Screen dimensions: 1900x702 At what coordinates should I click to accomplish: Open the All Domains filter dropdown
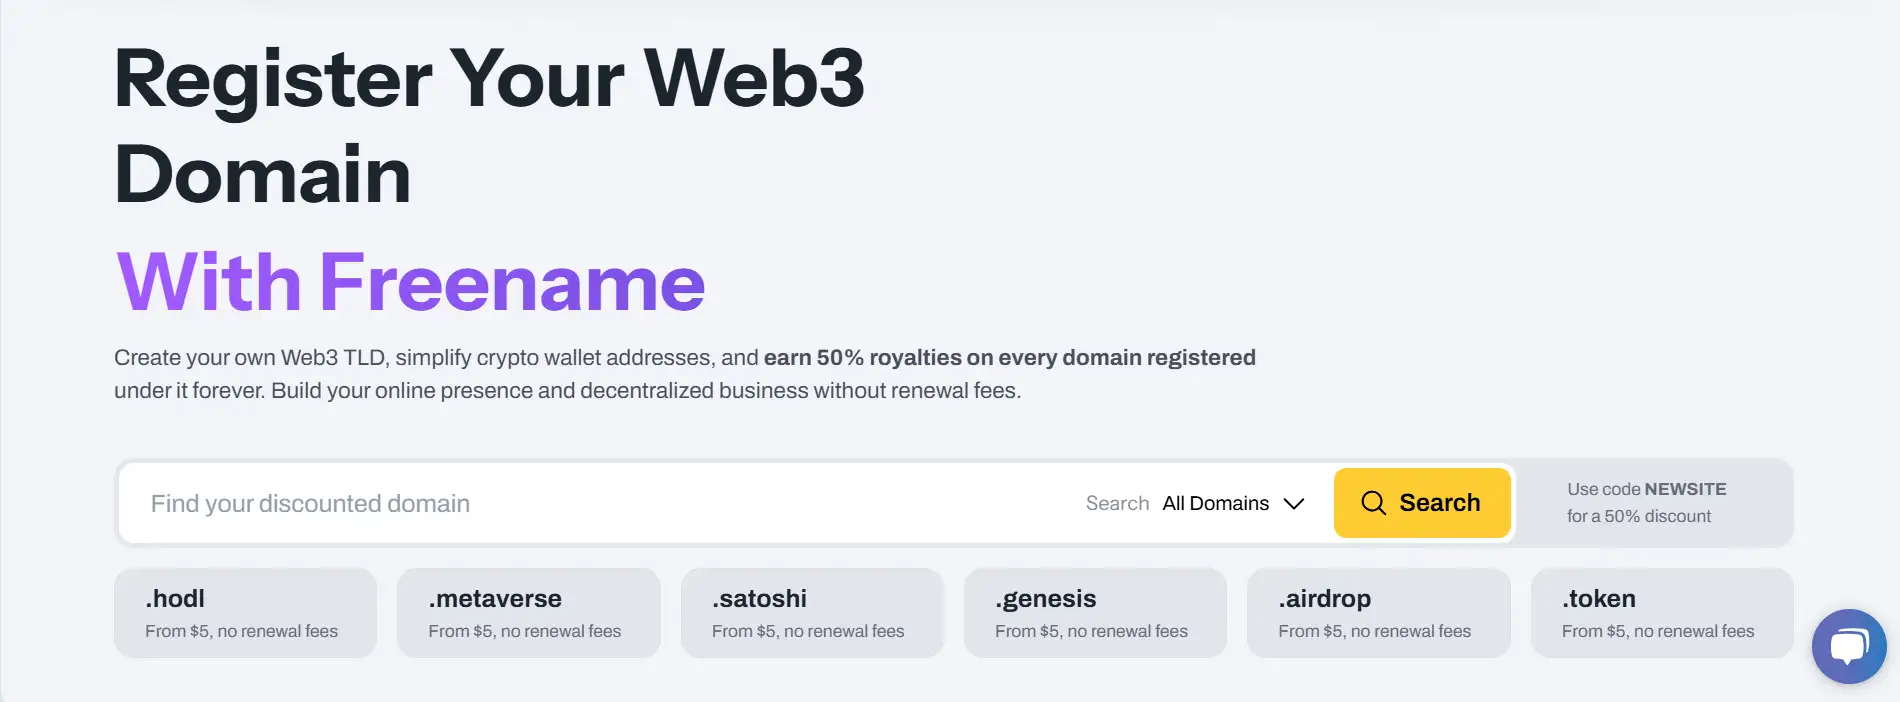[1215, 504]
